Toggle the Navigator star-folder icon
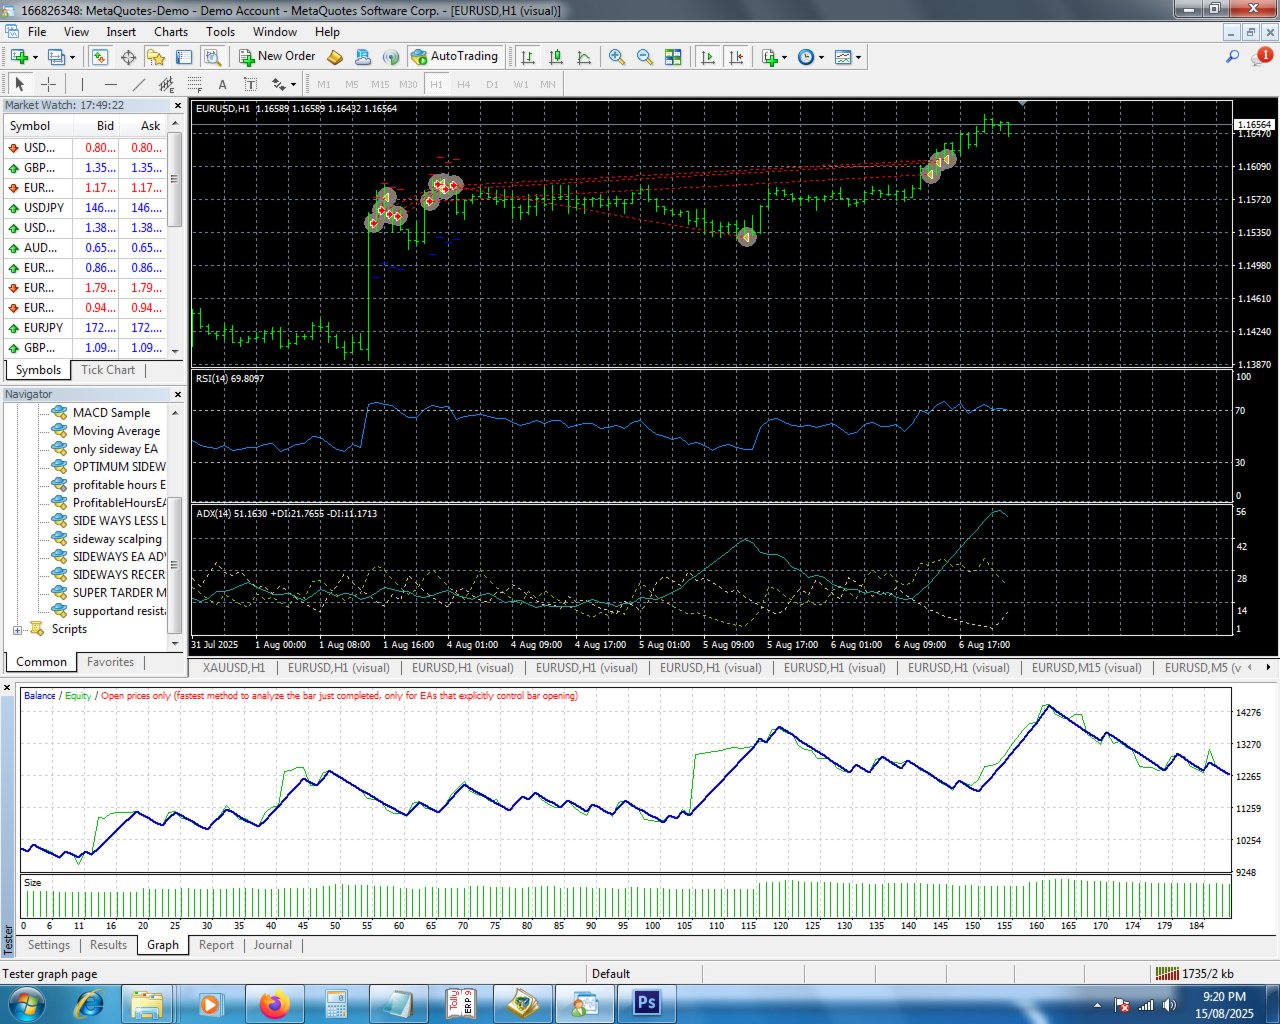This screenshot has width=1280, height=1024. click(155, 57)
